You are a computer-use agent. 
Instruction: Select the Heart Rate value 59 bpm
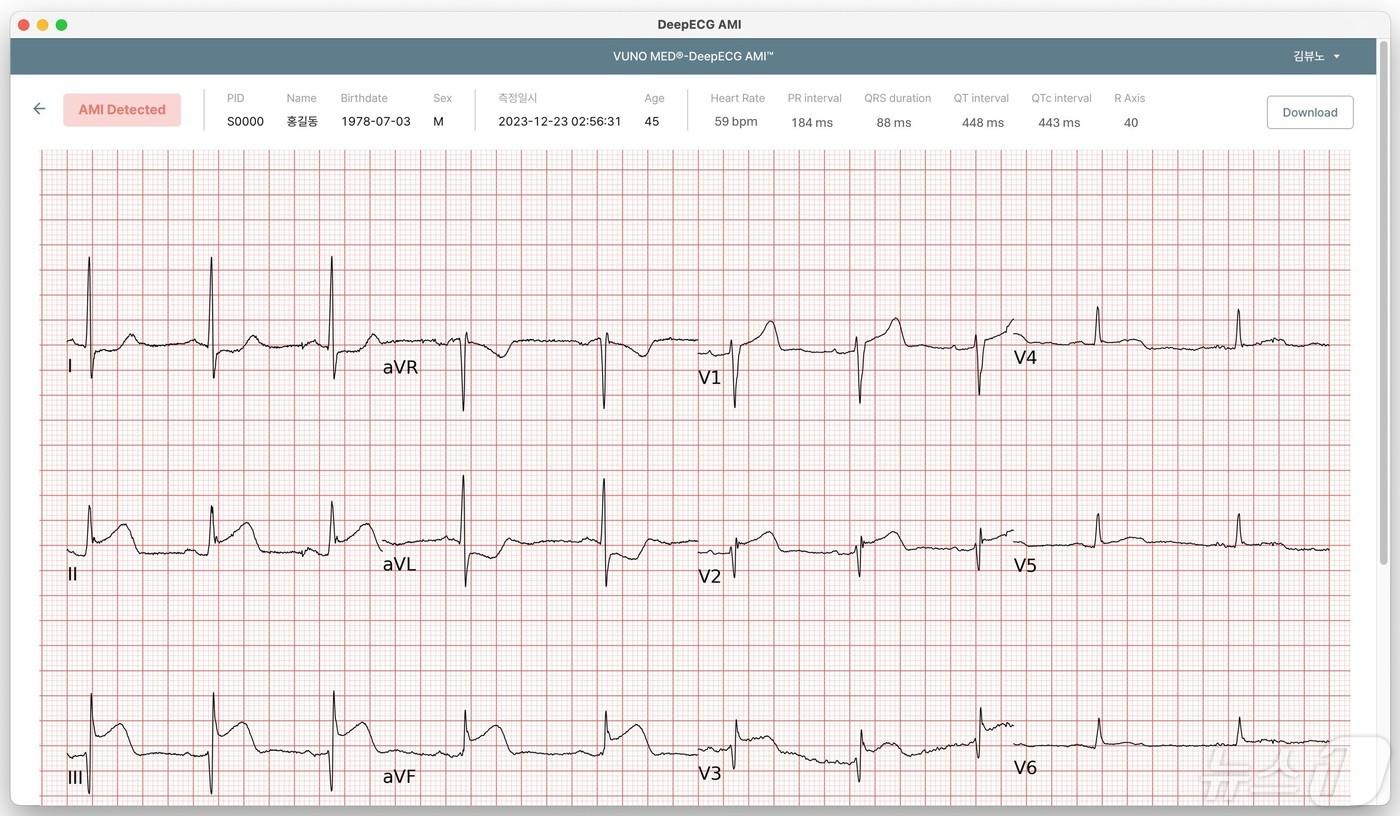click(x=735, y=122)
